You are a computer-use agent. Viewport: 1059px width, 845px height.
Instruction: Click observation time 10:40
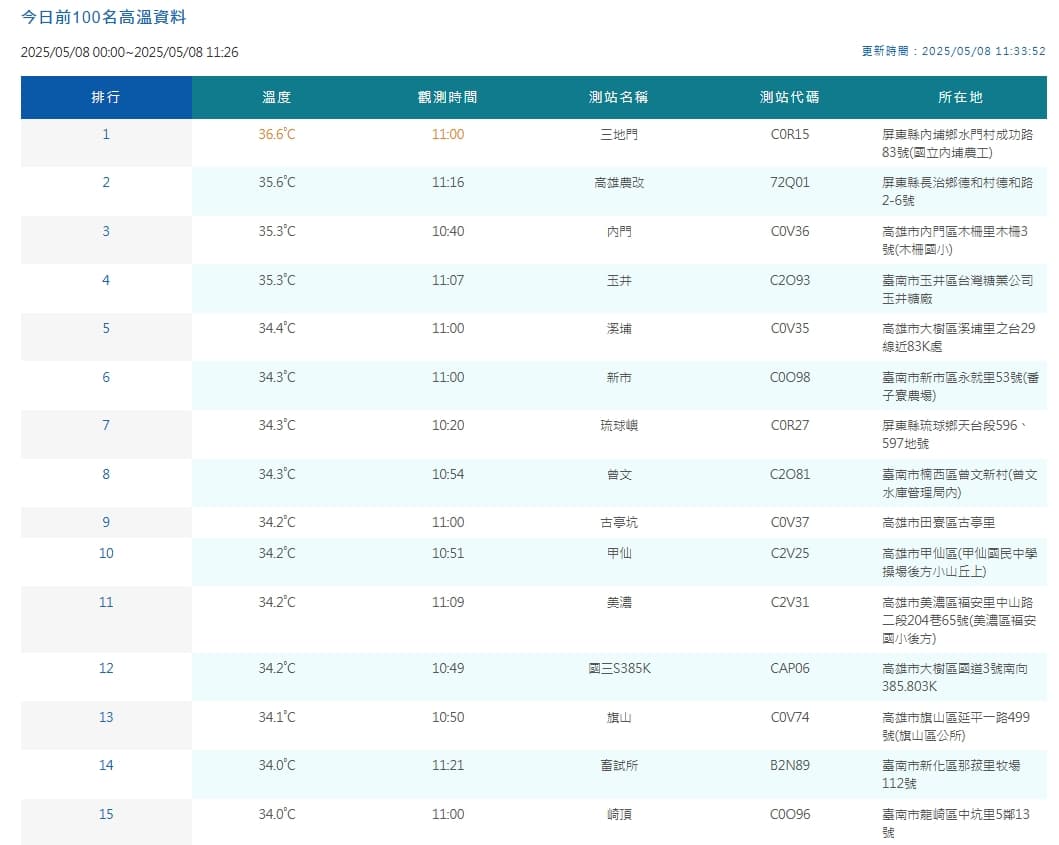[448, 232]
